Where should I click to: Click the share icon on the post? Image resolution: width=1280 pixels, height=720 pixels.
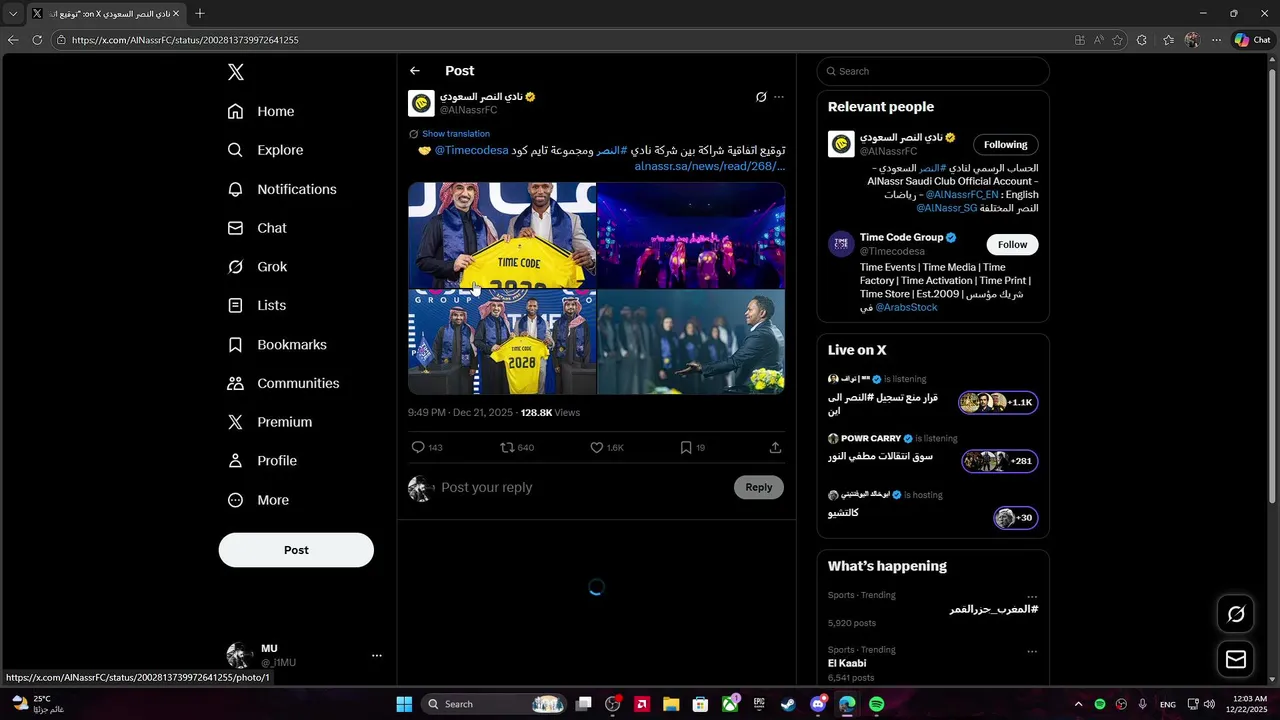775,447
